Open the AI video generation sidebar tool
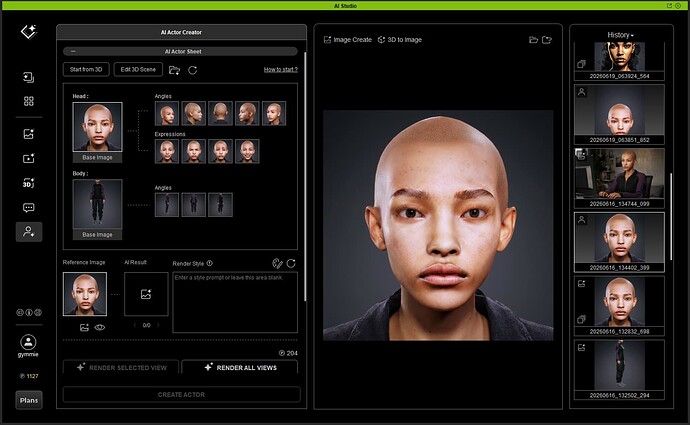This screenshot has width=690, height=425. [29, 158]
